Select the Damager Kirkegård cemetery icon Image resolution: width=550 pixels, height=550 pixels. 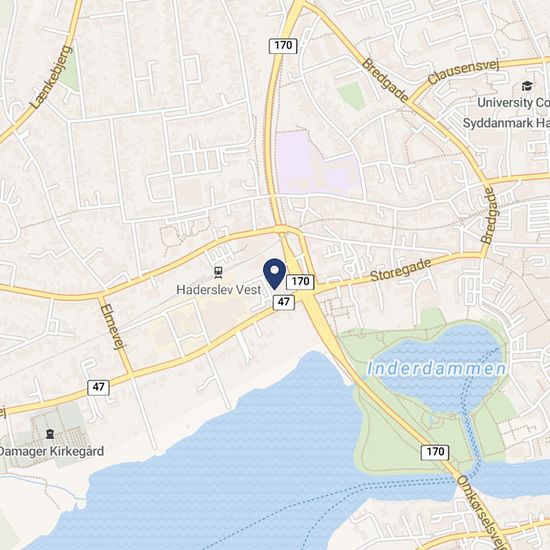pyautogui.click(x=50, y=434)
